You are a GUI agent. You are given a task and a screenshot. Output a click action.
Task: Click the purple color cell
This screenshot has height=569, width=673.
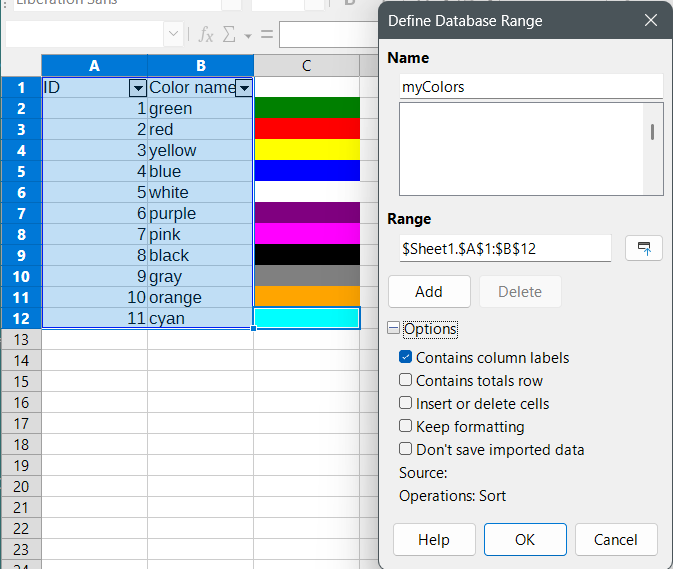(306, 213)
